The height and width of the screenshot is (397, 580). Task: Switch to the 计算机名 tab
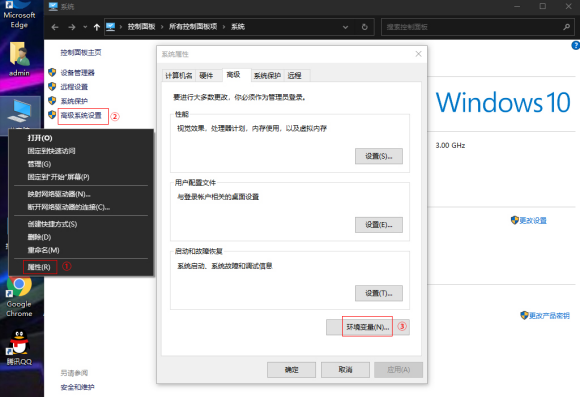(179, 76)
